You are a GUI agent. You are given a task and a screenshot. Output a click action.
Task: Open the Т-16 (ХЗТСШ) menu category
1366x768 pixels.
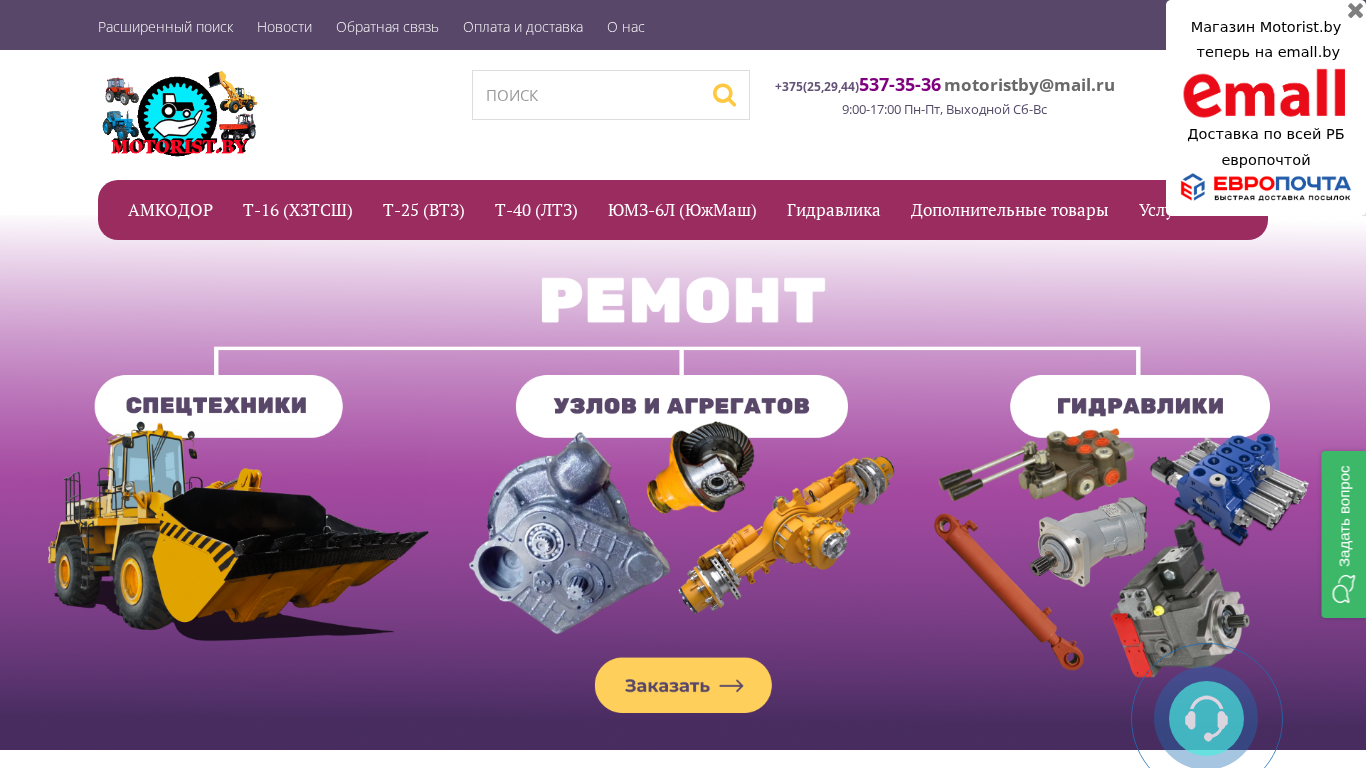click(x=298, y=210)
